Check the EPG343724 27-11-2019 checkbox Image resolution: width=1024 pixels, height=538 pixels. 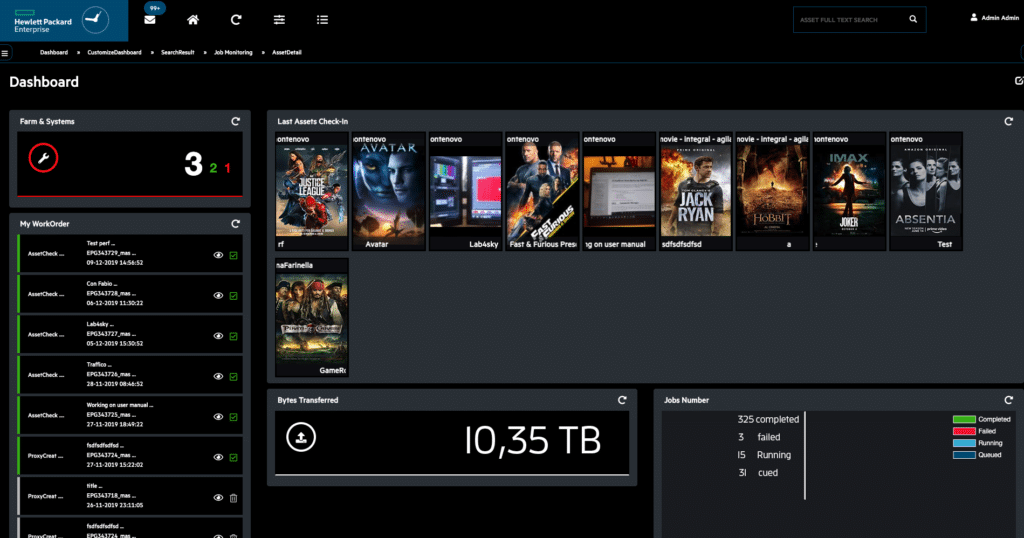point(233,458)
